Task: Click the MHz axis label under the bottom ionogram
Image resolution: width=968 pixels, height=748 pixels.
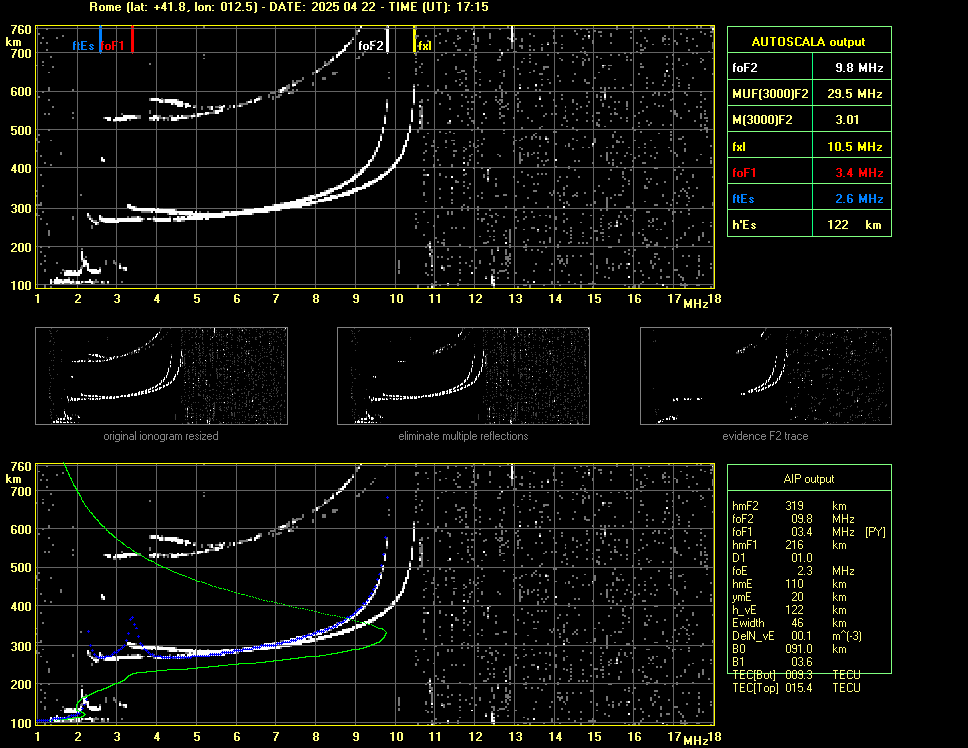Action: (x=696, y=741)
